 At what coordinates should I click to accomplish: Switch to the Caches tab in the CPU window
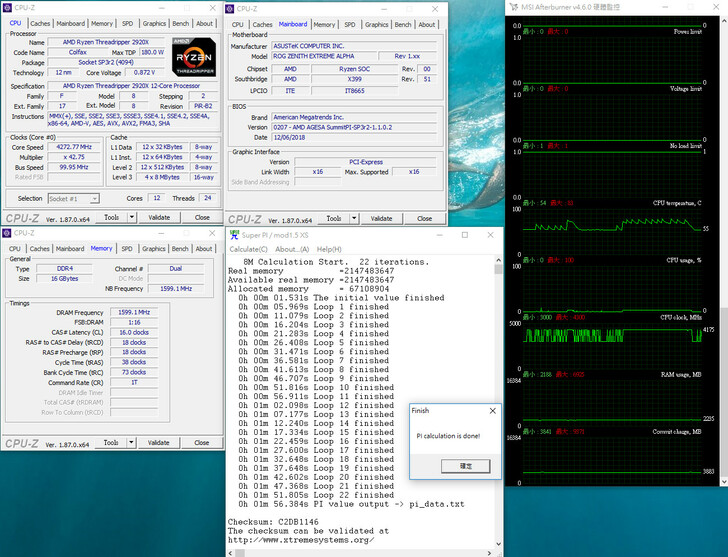(40, 23)
